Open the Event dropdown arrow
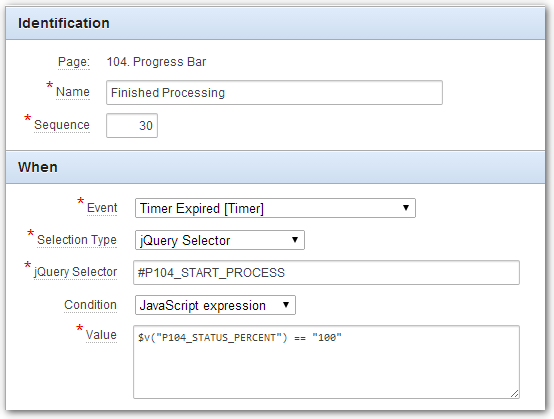Viewport: 554px width, 419px height. click(x=406, y=208)
